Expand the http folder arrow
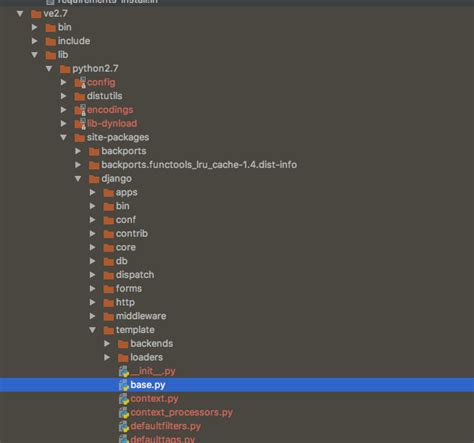Viewport: 474px width, 443px height. click(93, 302)
